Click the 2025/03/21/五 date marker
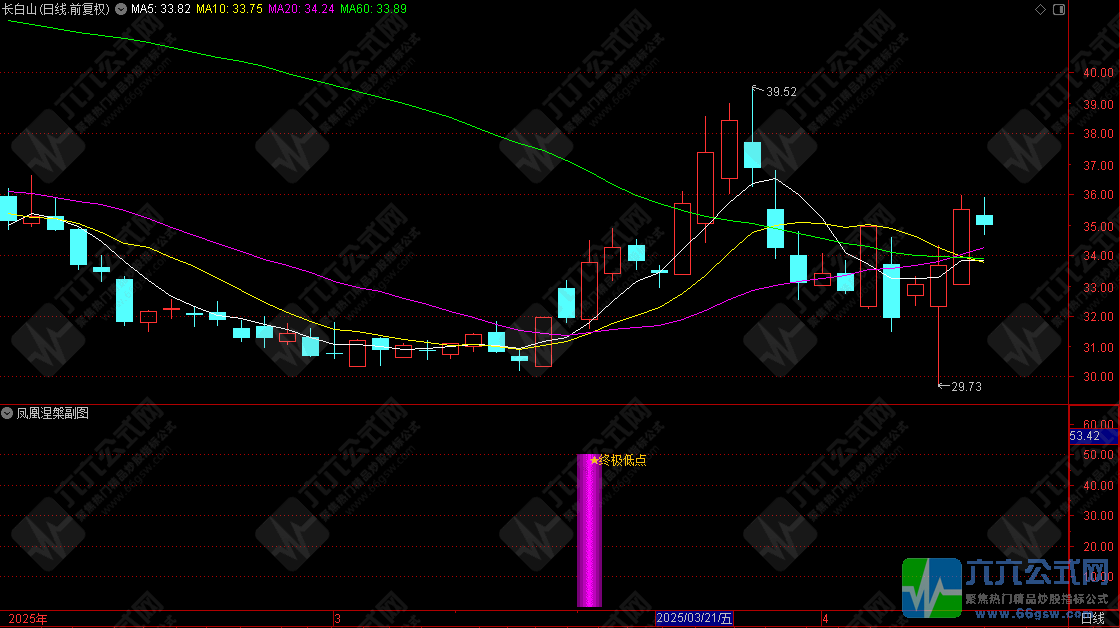This screenshot has width=1120, height=628. [694, 619]
